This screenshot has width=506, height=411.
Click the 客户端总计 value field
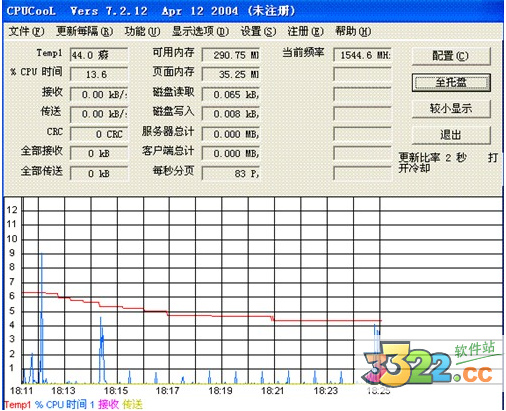[x=231, y=153]
